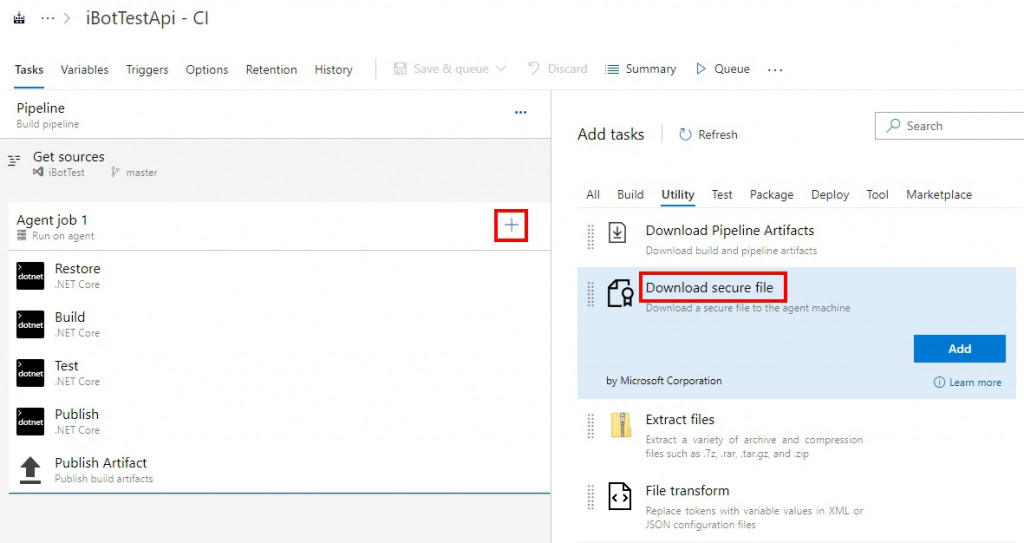This screenshot has width=1024, height=543.
Task: Click the Run on agent server icon
Action: pyautogui.click(x=22, y=235)
